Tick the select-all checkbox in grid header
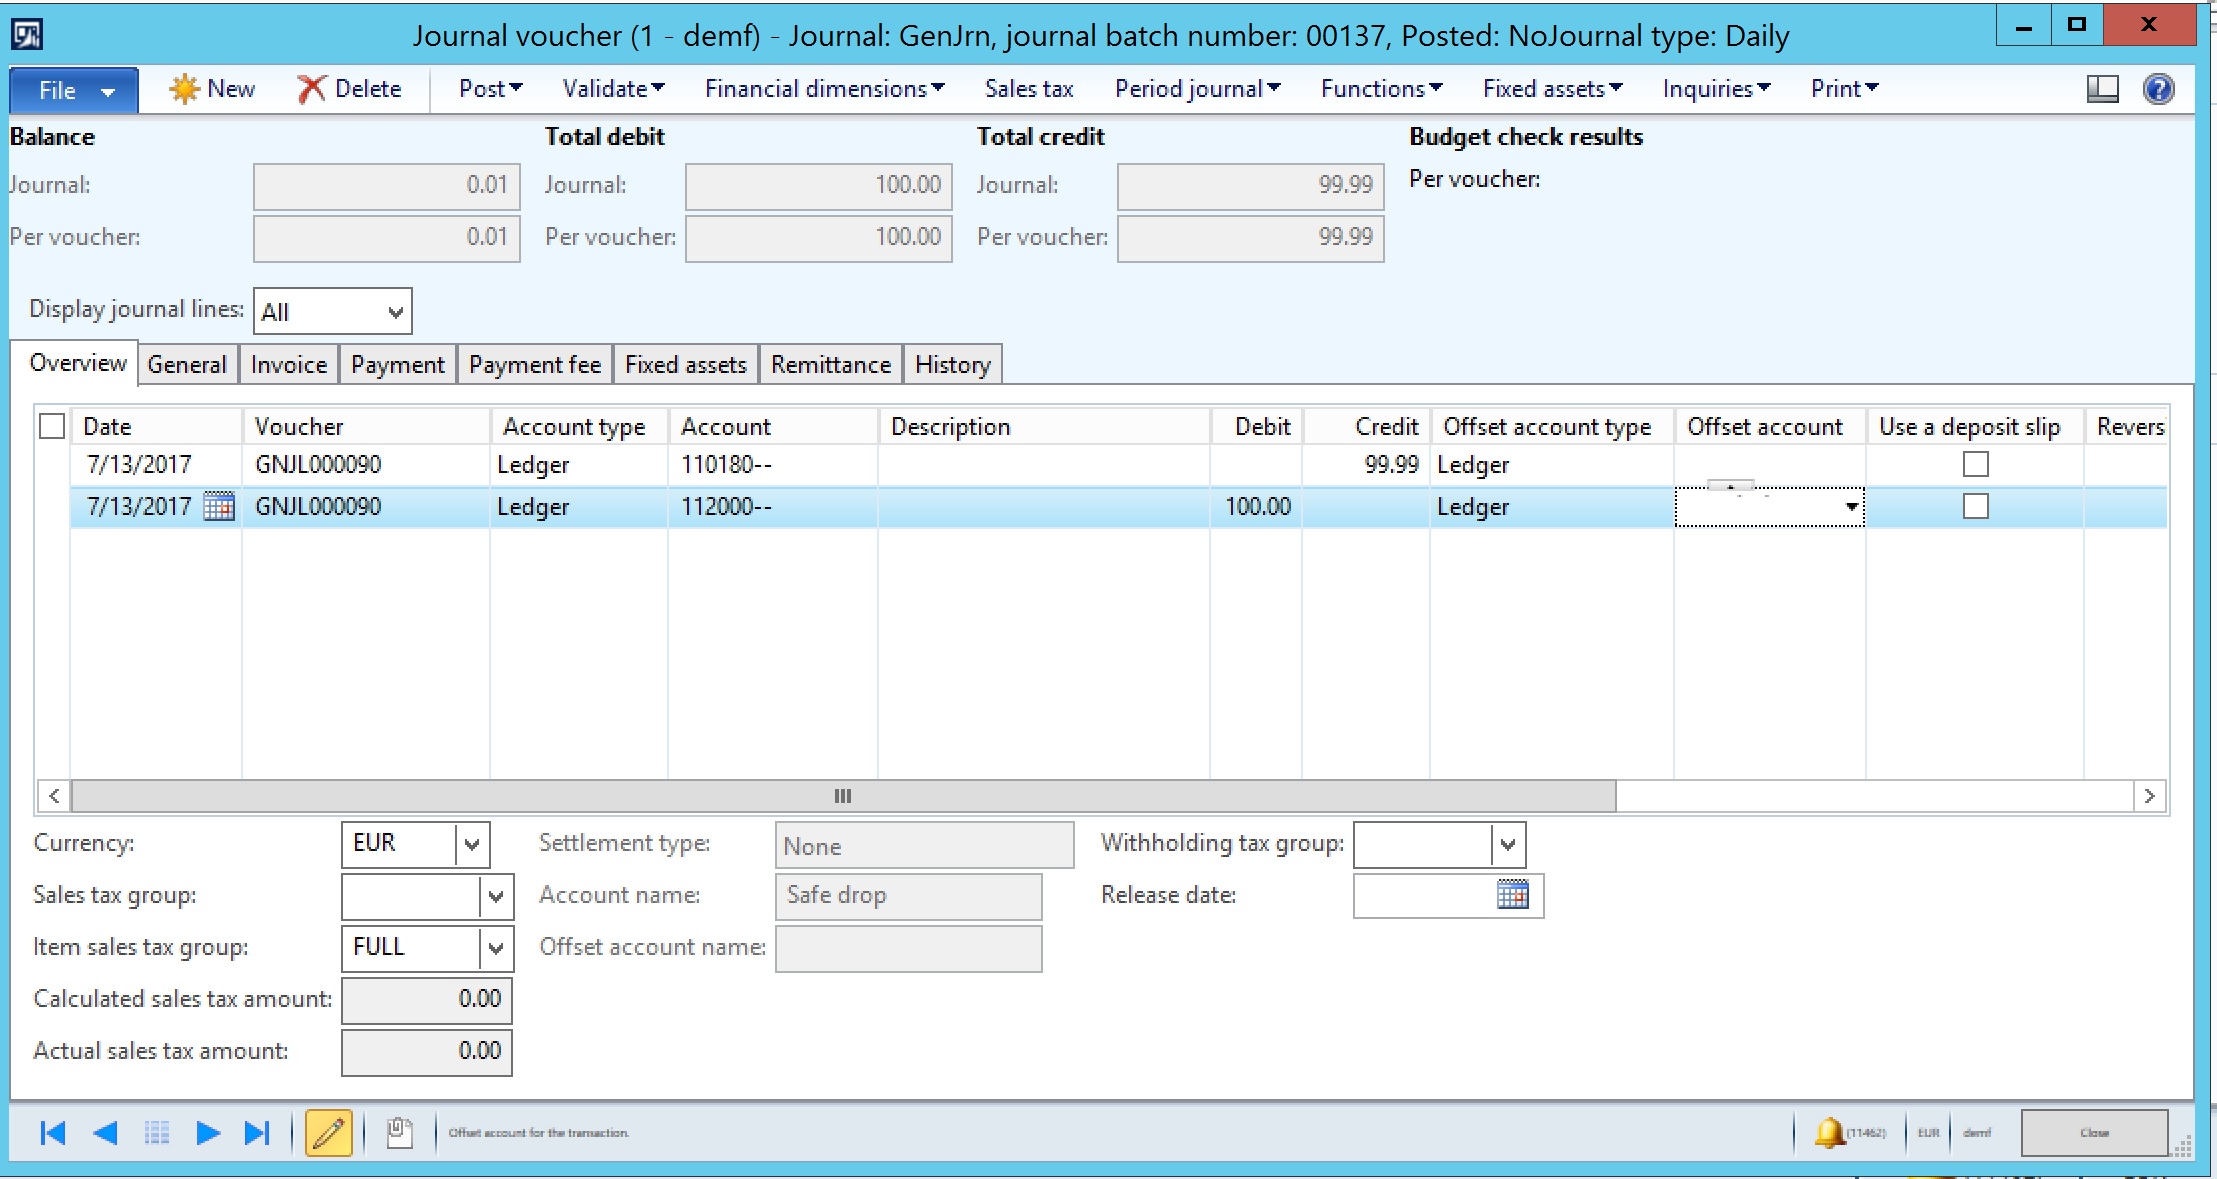Viewport: 2217px width, 1179px height. click(52, 427)
